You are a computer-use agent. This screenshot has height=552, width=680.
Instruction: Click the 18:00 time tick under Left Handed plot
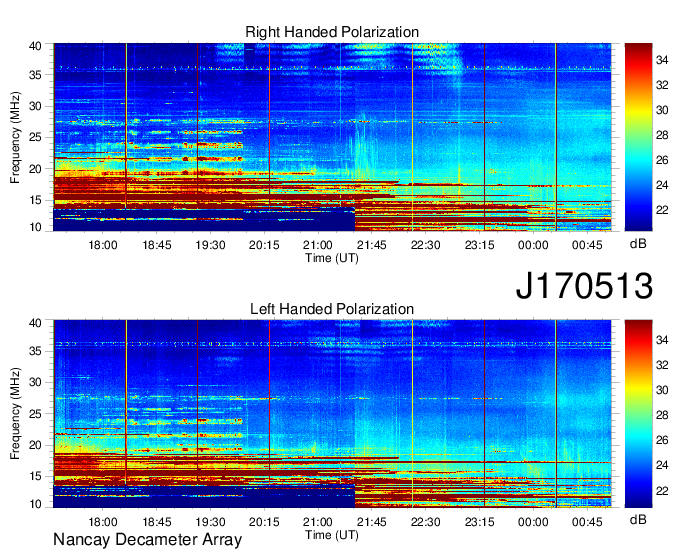click(103, 522)
